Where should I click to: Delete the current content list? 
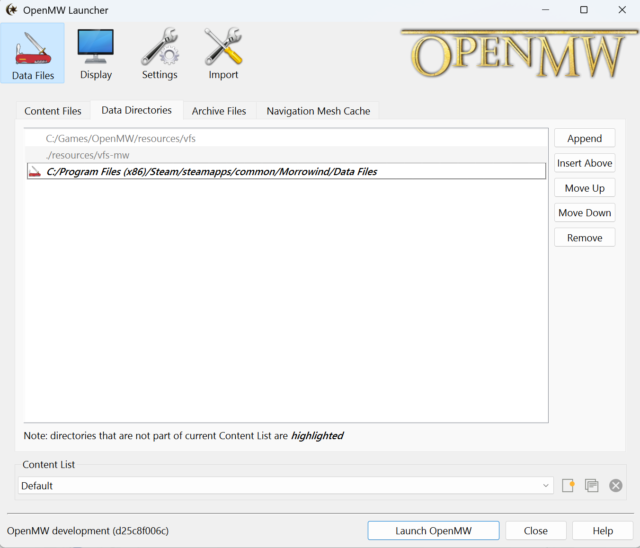tap(616, 485)
